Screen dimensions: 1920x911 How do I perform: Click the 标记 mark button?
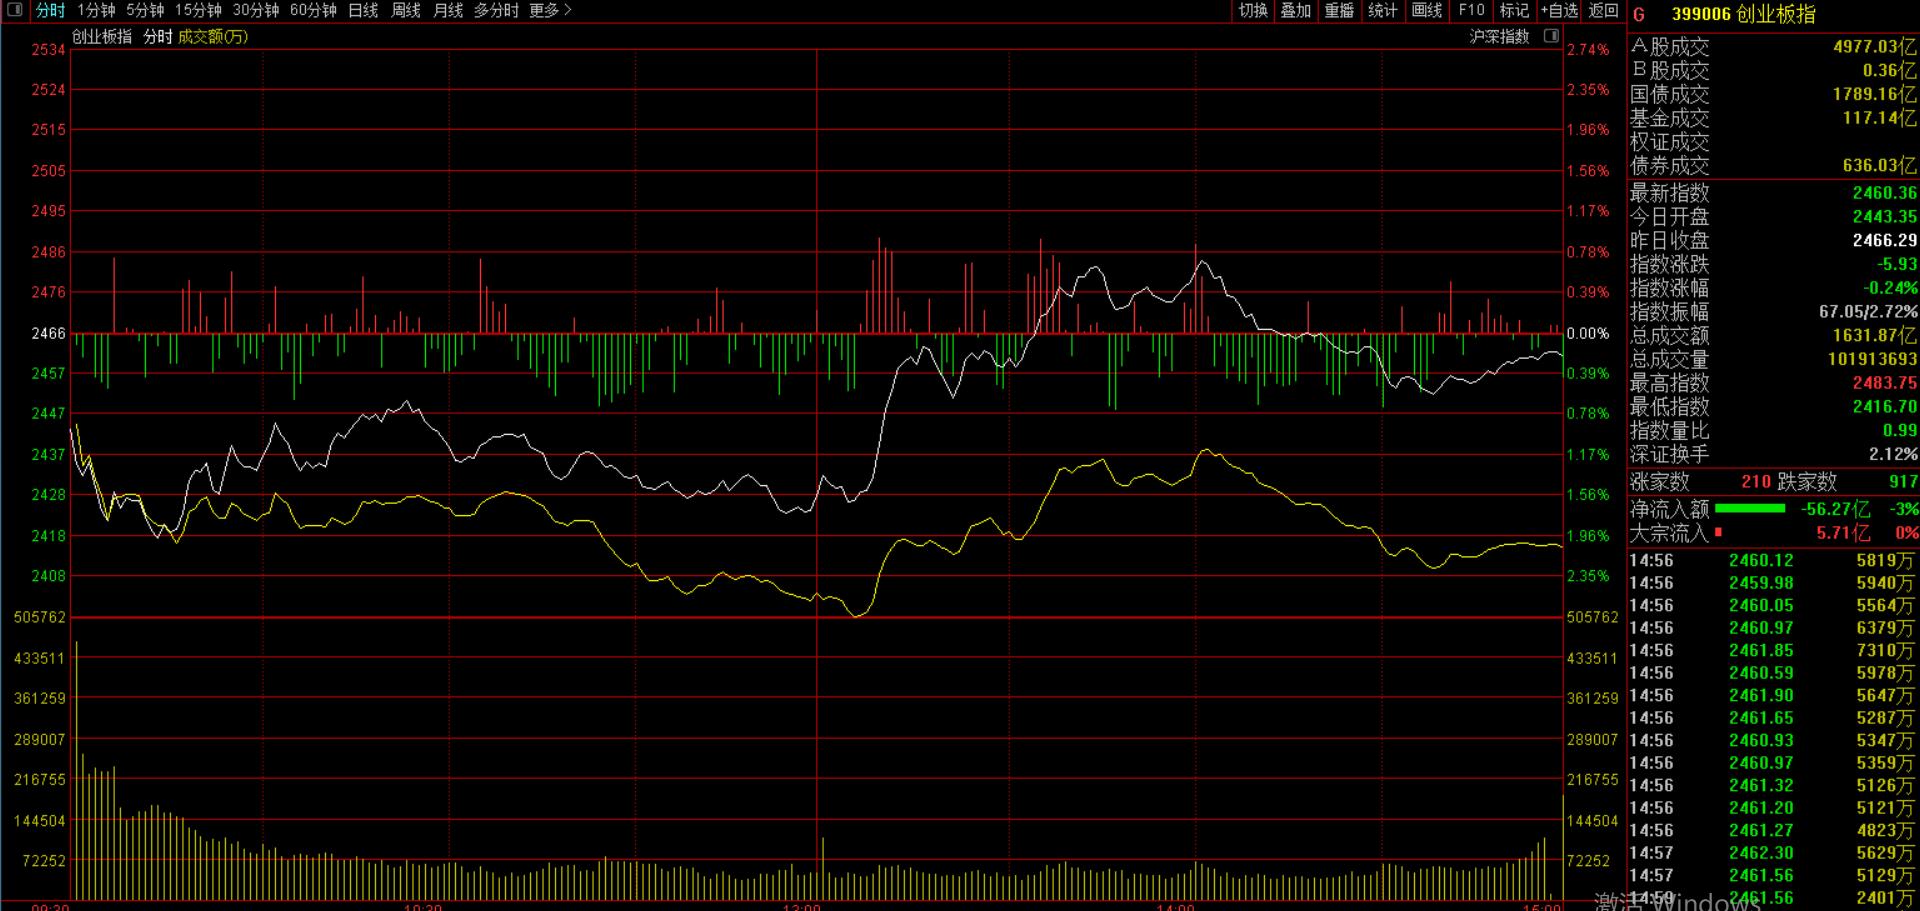point(1514,10)
